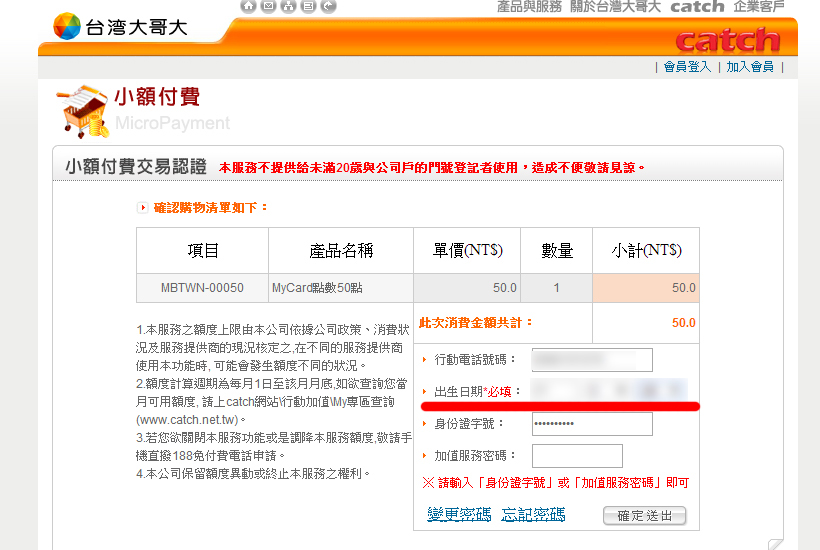820x550 pixels.
Task: Open the gray catch menu item
Action: pyautogui.click(x=697, y=7)
